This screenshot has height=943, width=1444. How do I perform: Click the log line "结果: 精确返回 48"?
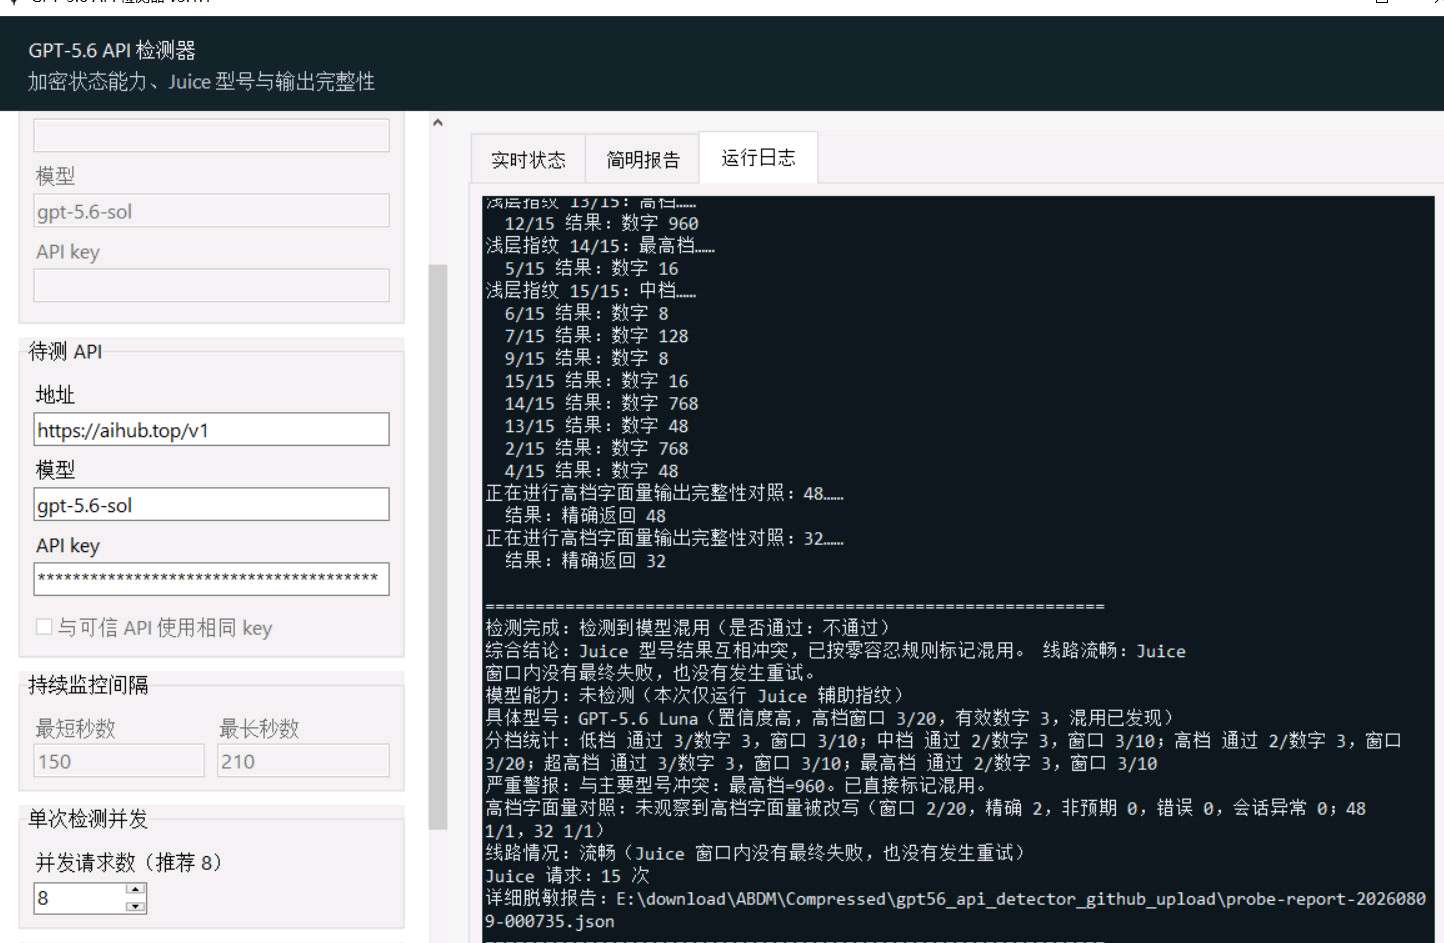pos(585,515)
